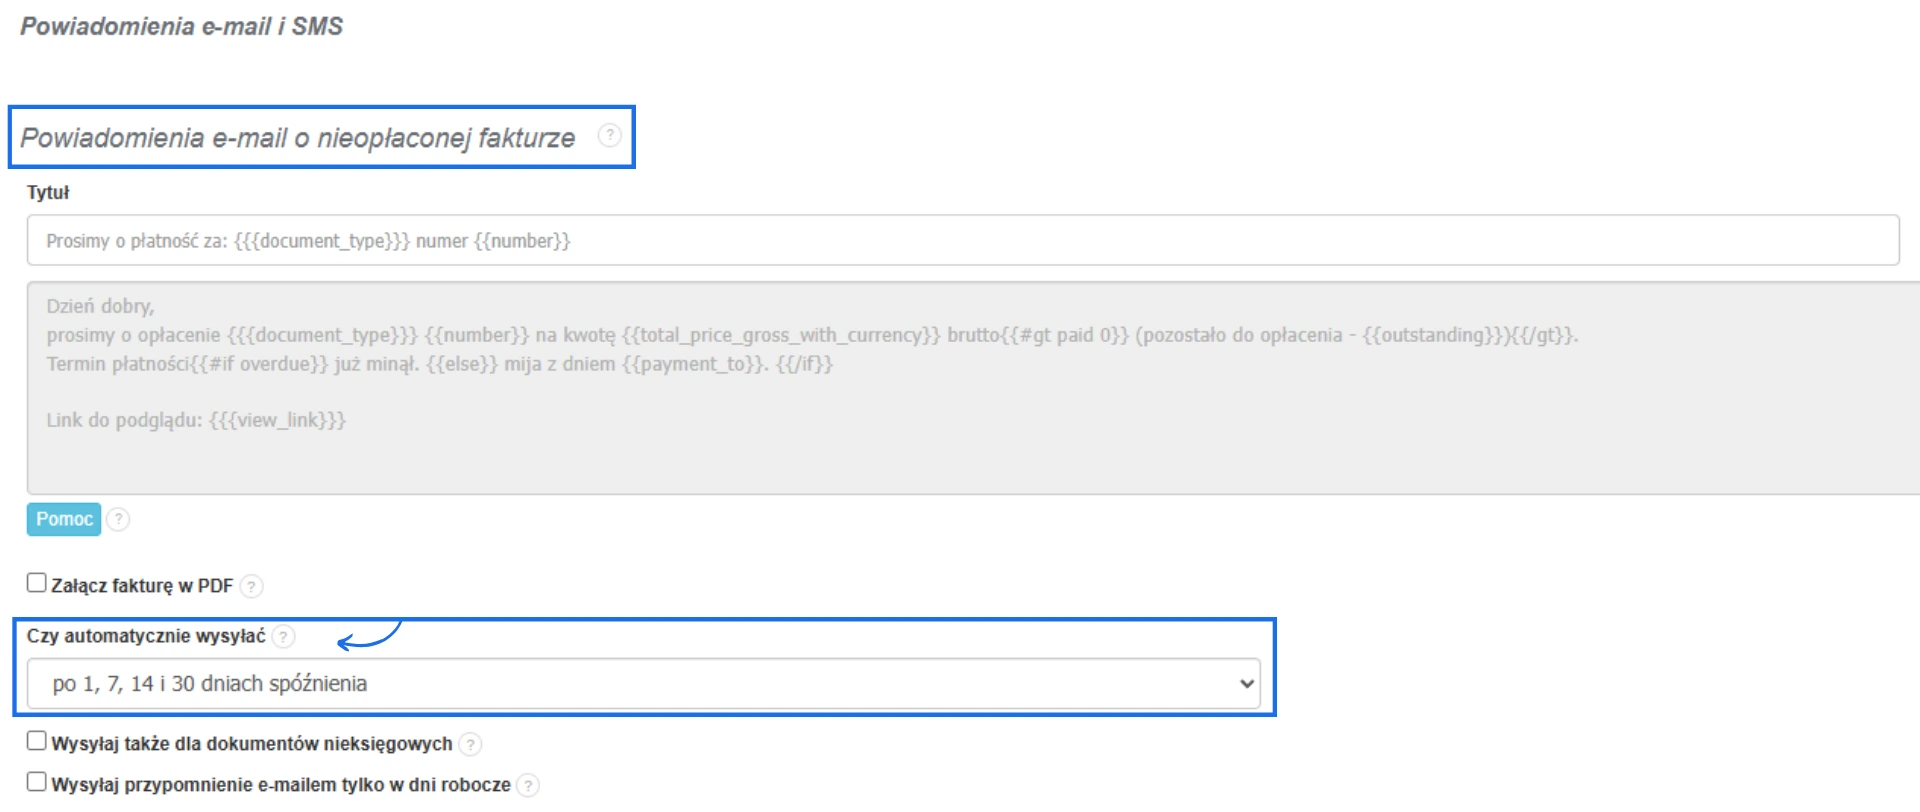The image size is (1920, 812).
Task: Click help icon beside Czy automatycznie wysyłać
Action: [x=284, y=636]
